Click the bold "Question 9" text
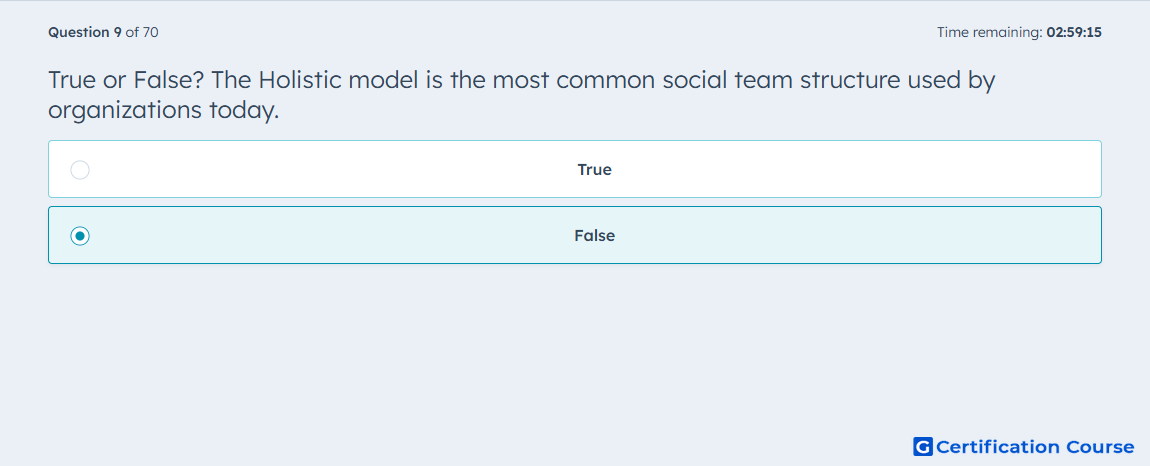 85,32
